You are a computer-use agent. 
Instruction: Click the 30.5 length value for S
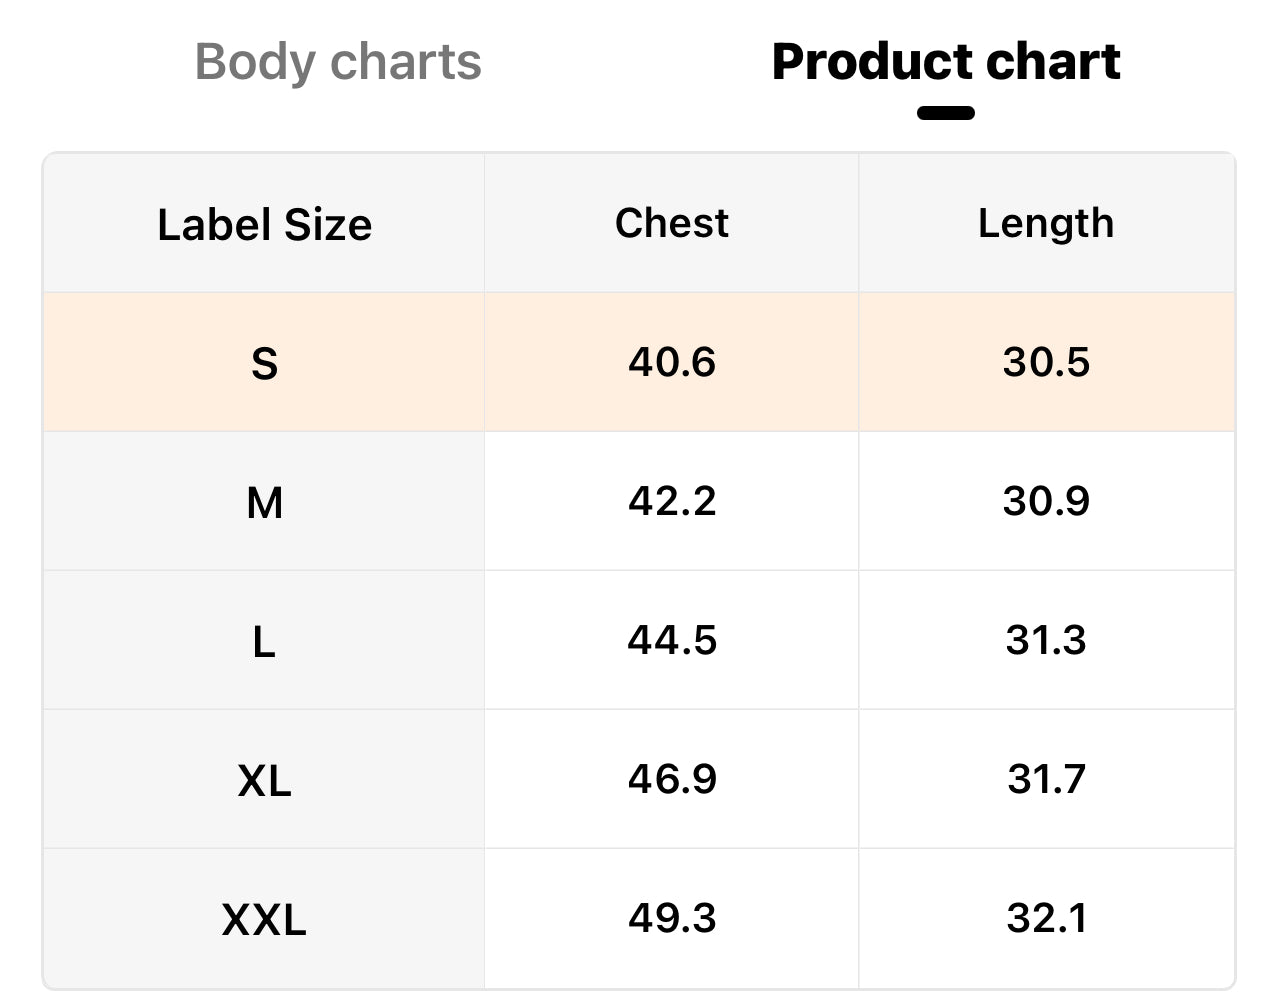pos(1046,362)
